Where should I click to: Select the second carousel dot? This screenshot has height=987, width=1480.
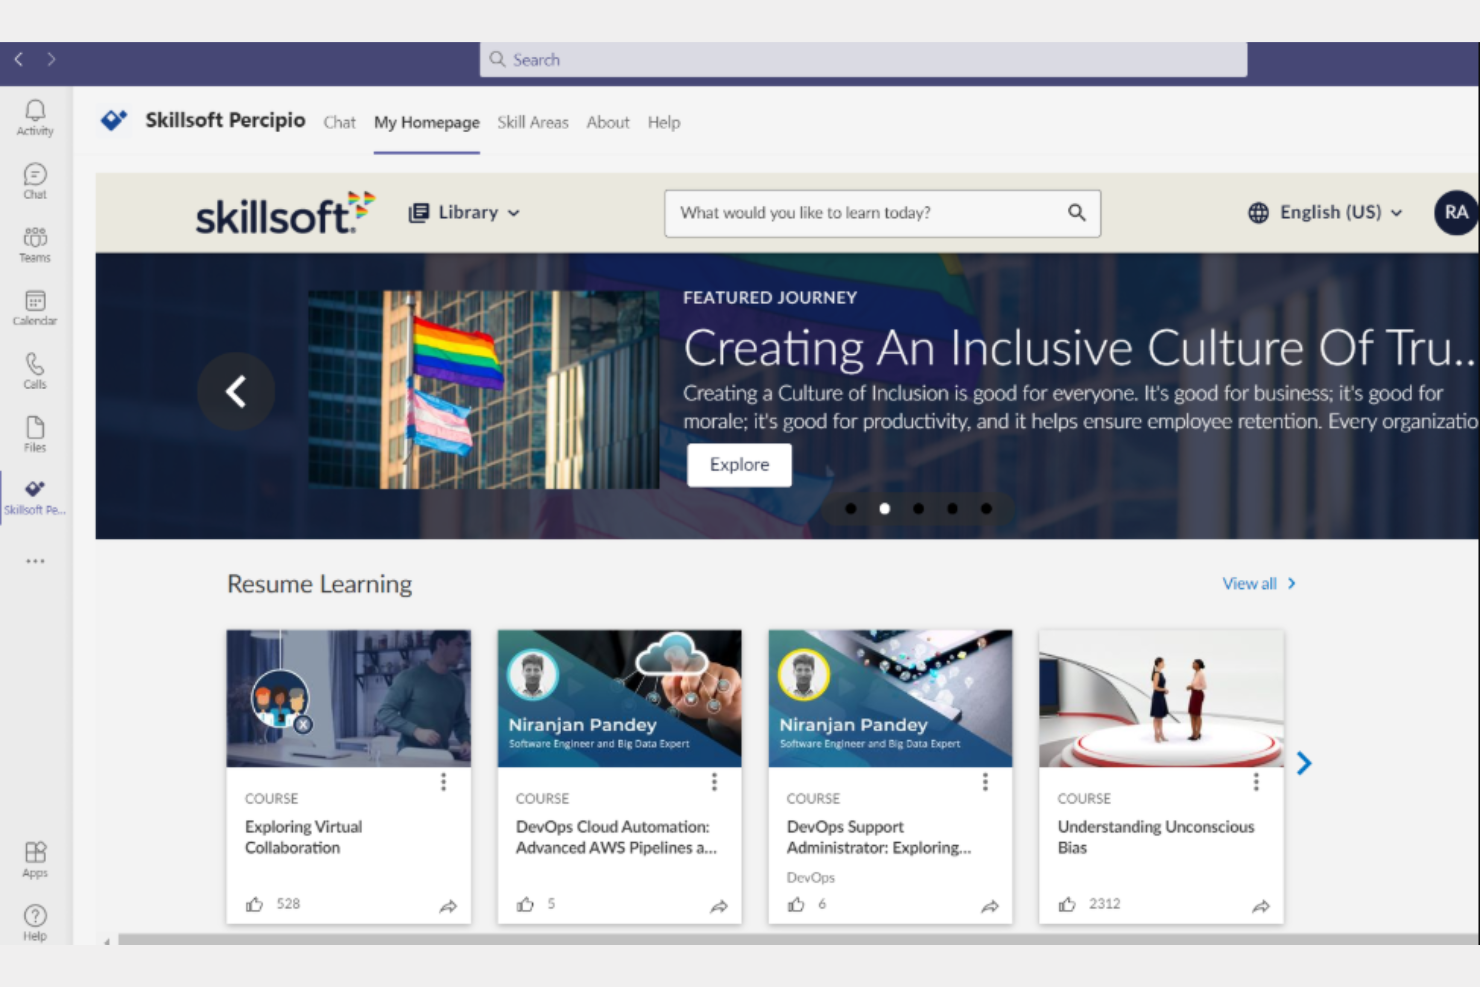click(885, 508)
